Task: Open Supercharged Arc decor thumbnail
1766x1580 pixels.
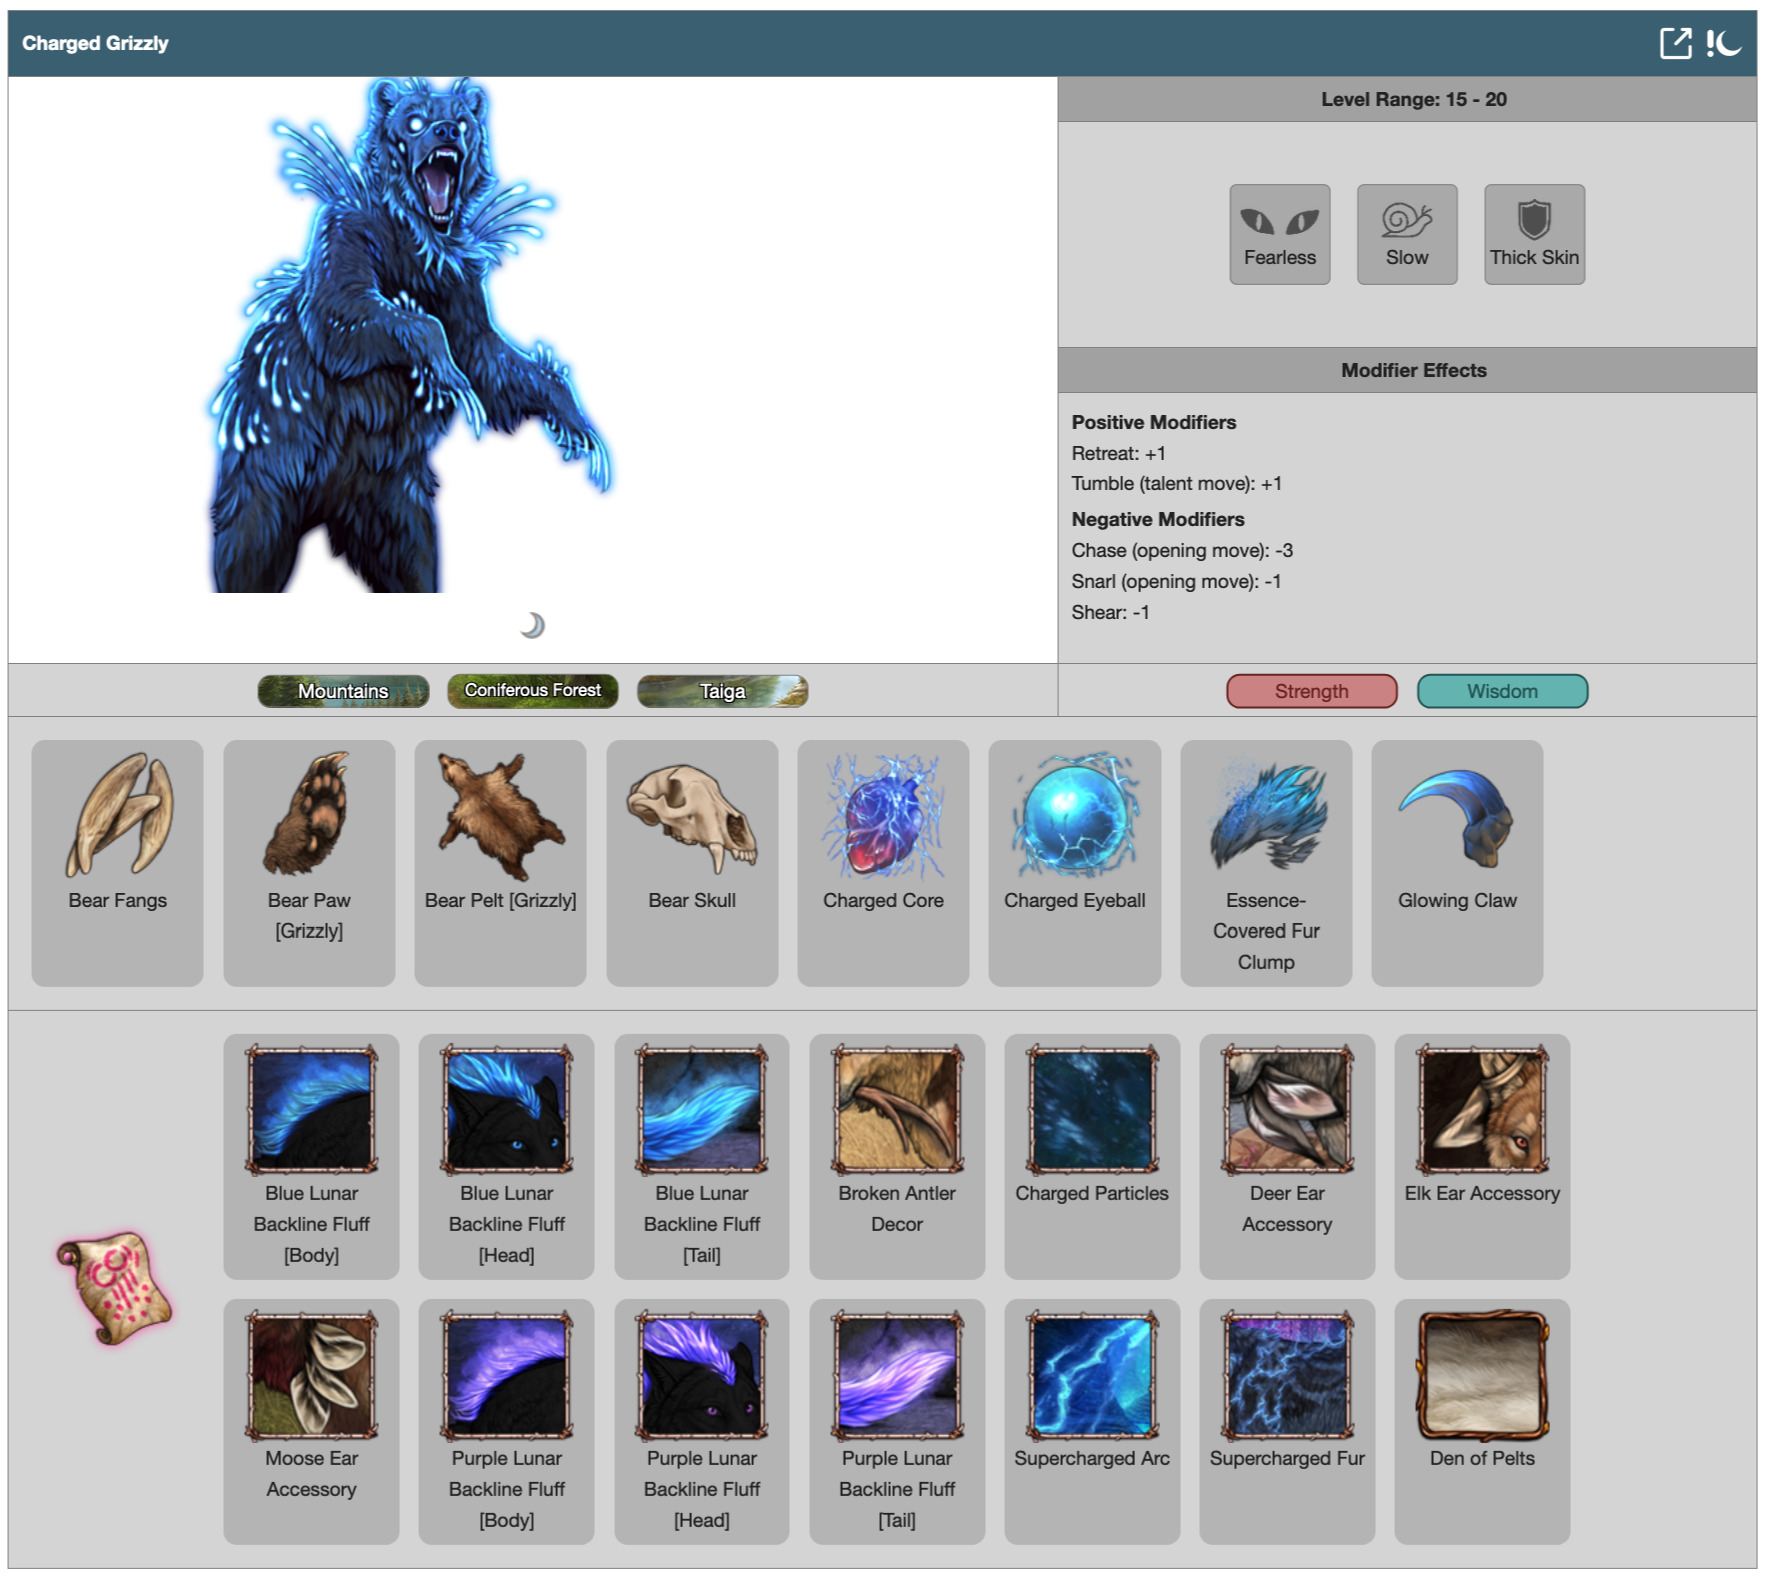Action: click(1092, 1376)
